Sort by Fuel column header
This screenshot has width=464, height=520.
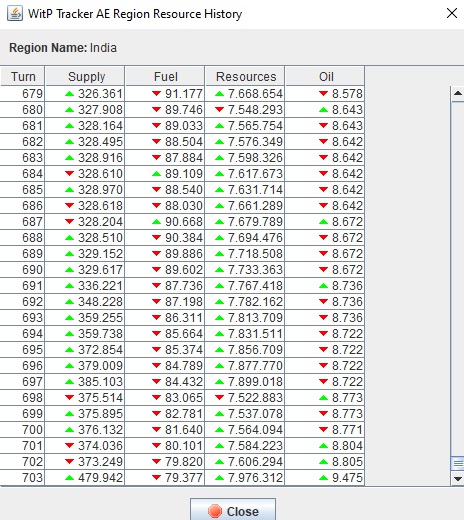[x=165, y=76]
